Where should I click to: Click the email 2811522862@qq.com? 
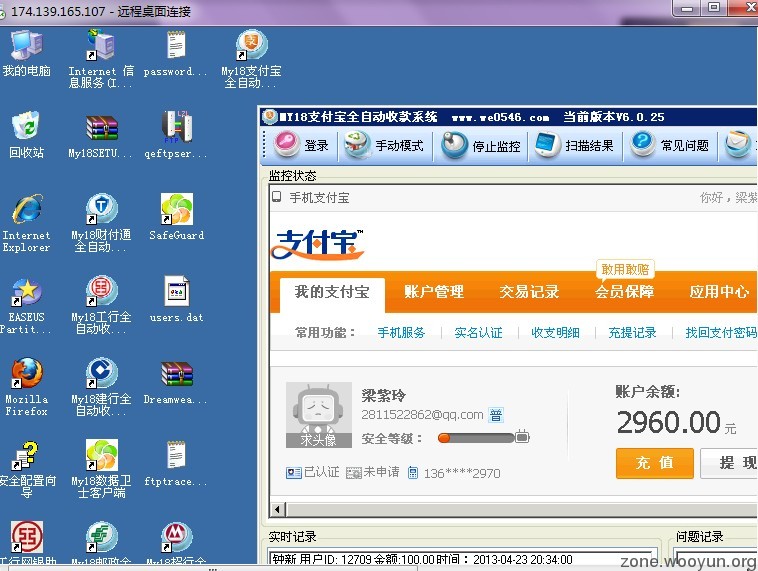422,415
